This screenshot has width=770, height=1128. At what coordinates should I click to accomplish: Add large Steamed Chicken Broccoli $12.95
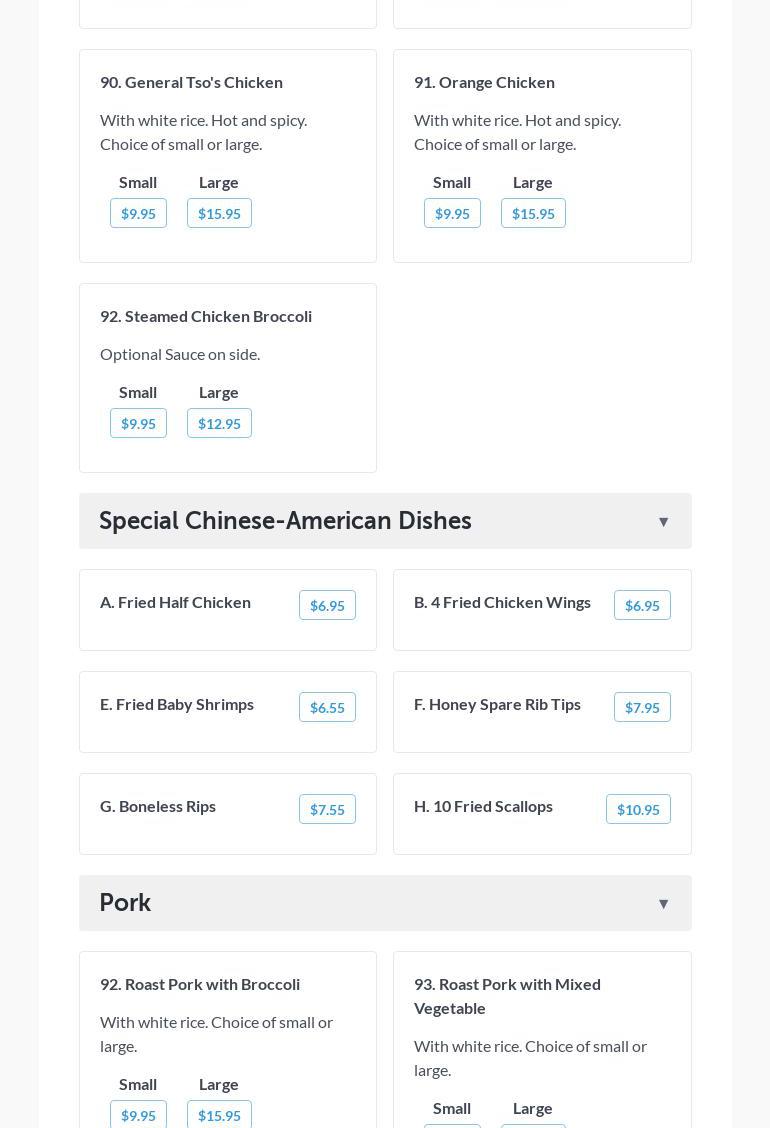[x=219, y=423]
